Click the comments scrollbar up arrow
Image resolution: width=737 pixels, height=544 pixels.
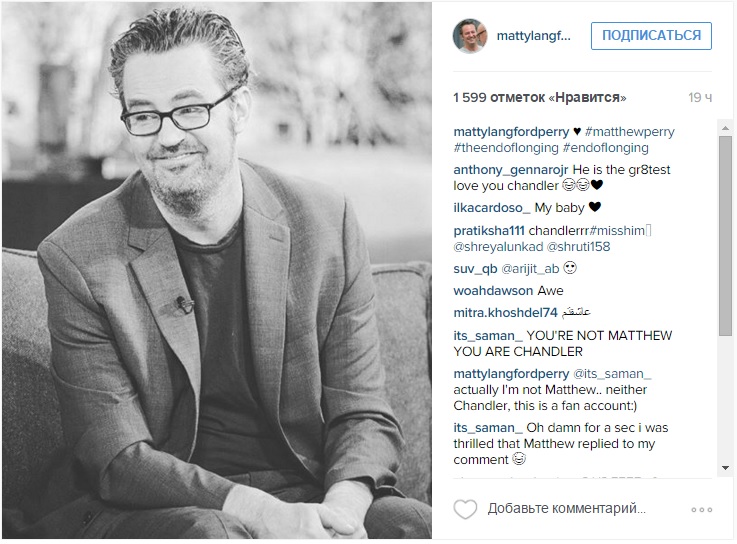[725, 128]
